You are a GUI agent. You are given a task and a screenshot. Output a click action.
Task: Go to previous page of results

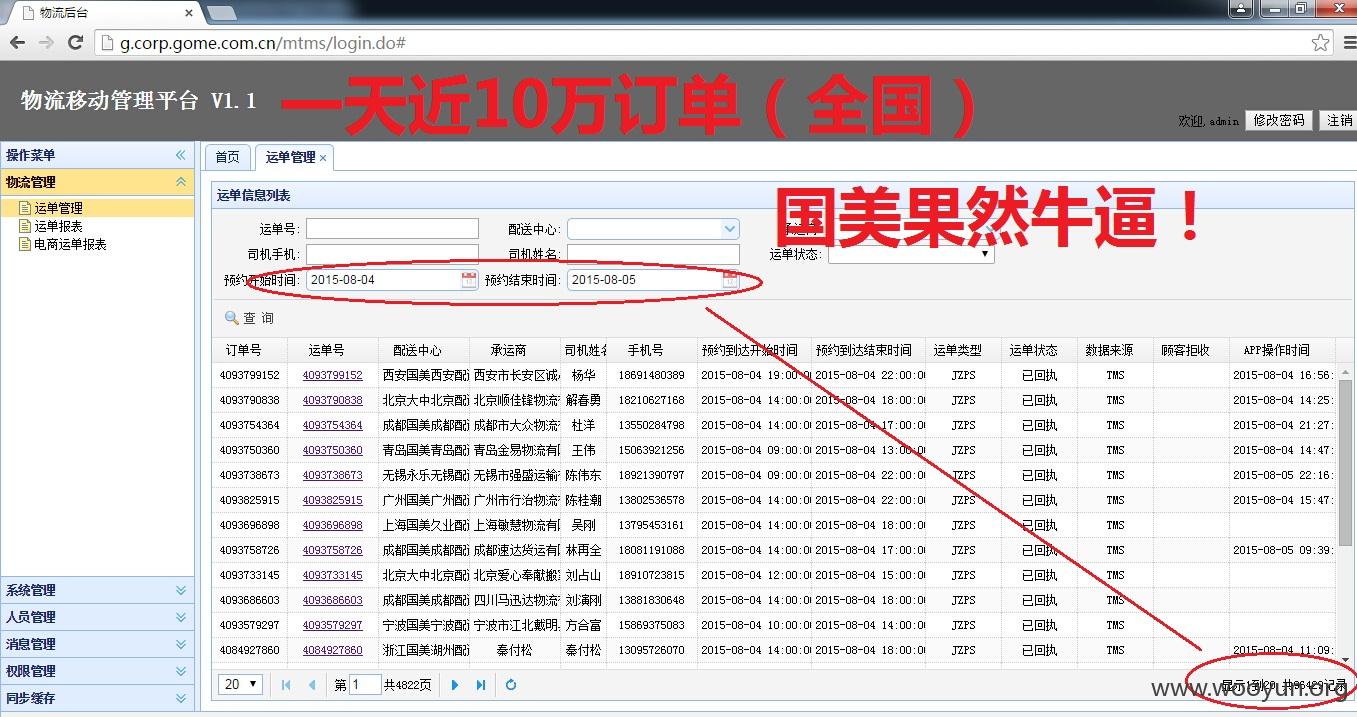312,685
